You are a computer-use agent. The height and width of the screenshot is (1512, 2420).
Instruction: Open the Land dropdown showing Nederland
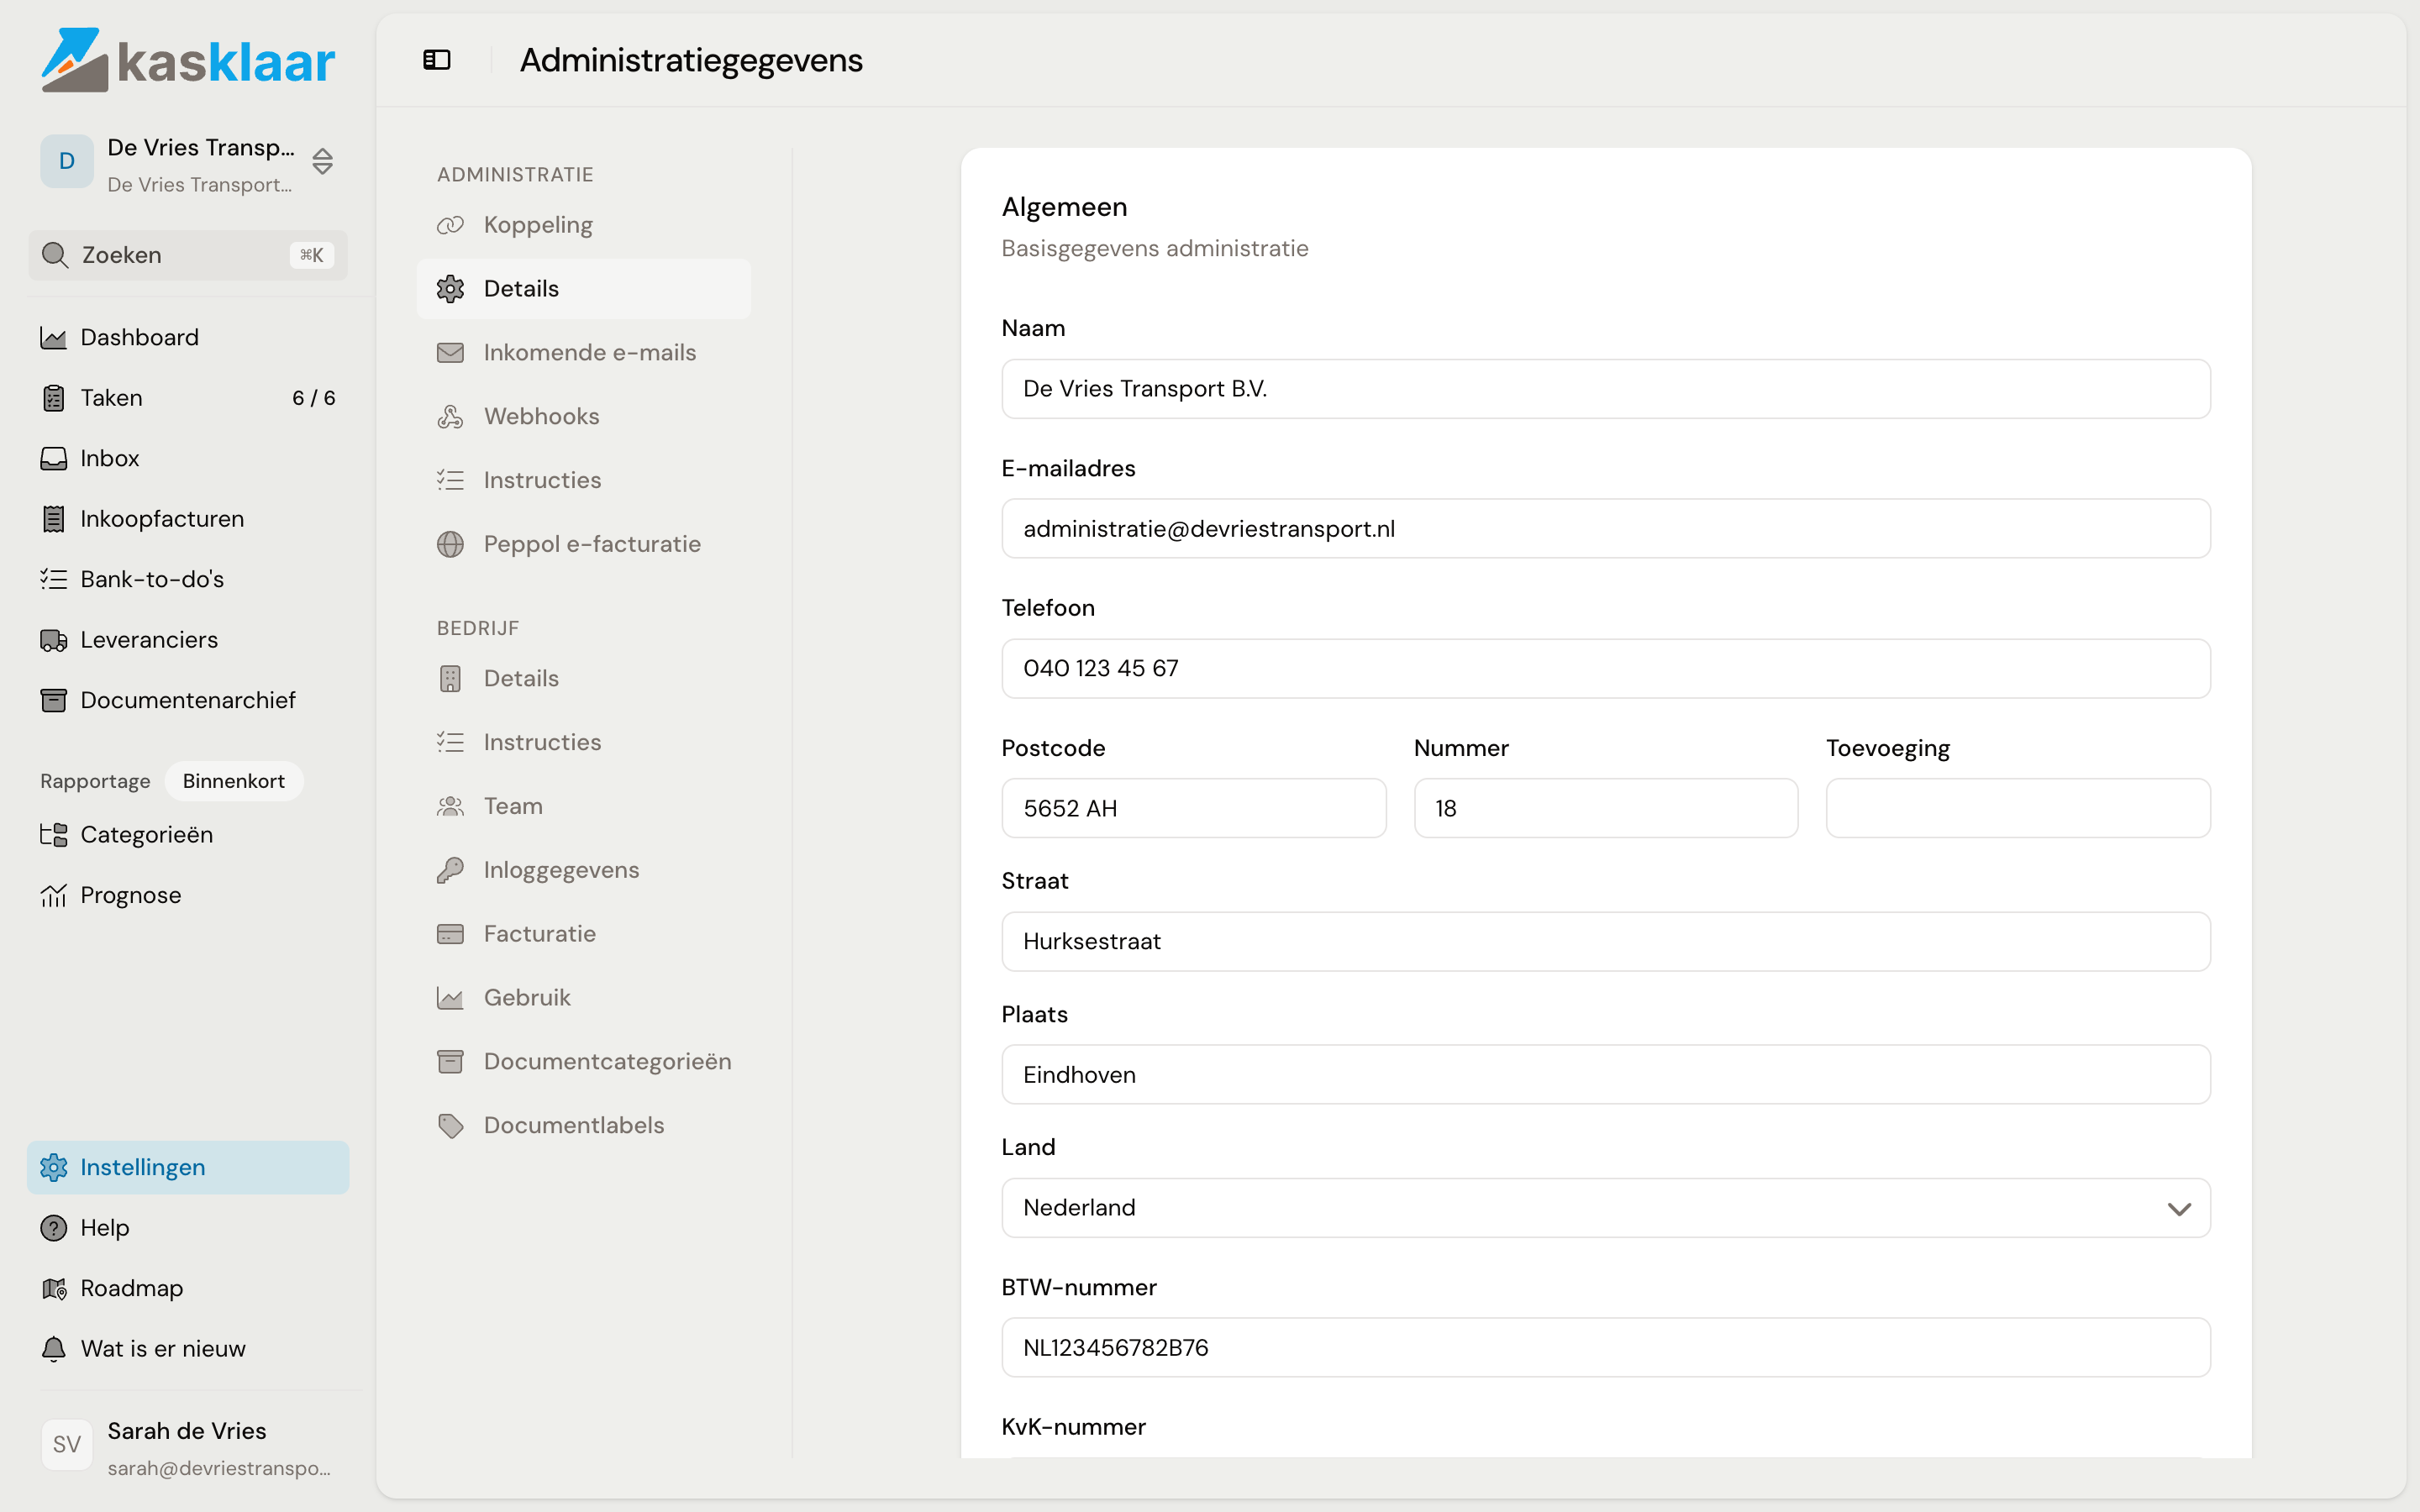[x=1605, y=1208]
